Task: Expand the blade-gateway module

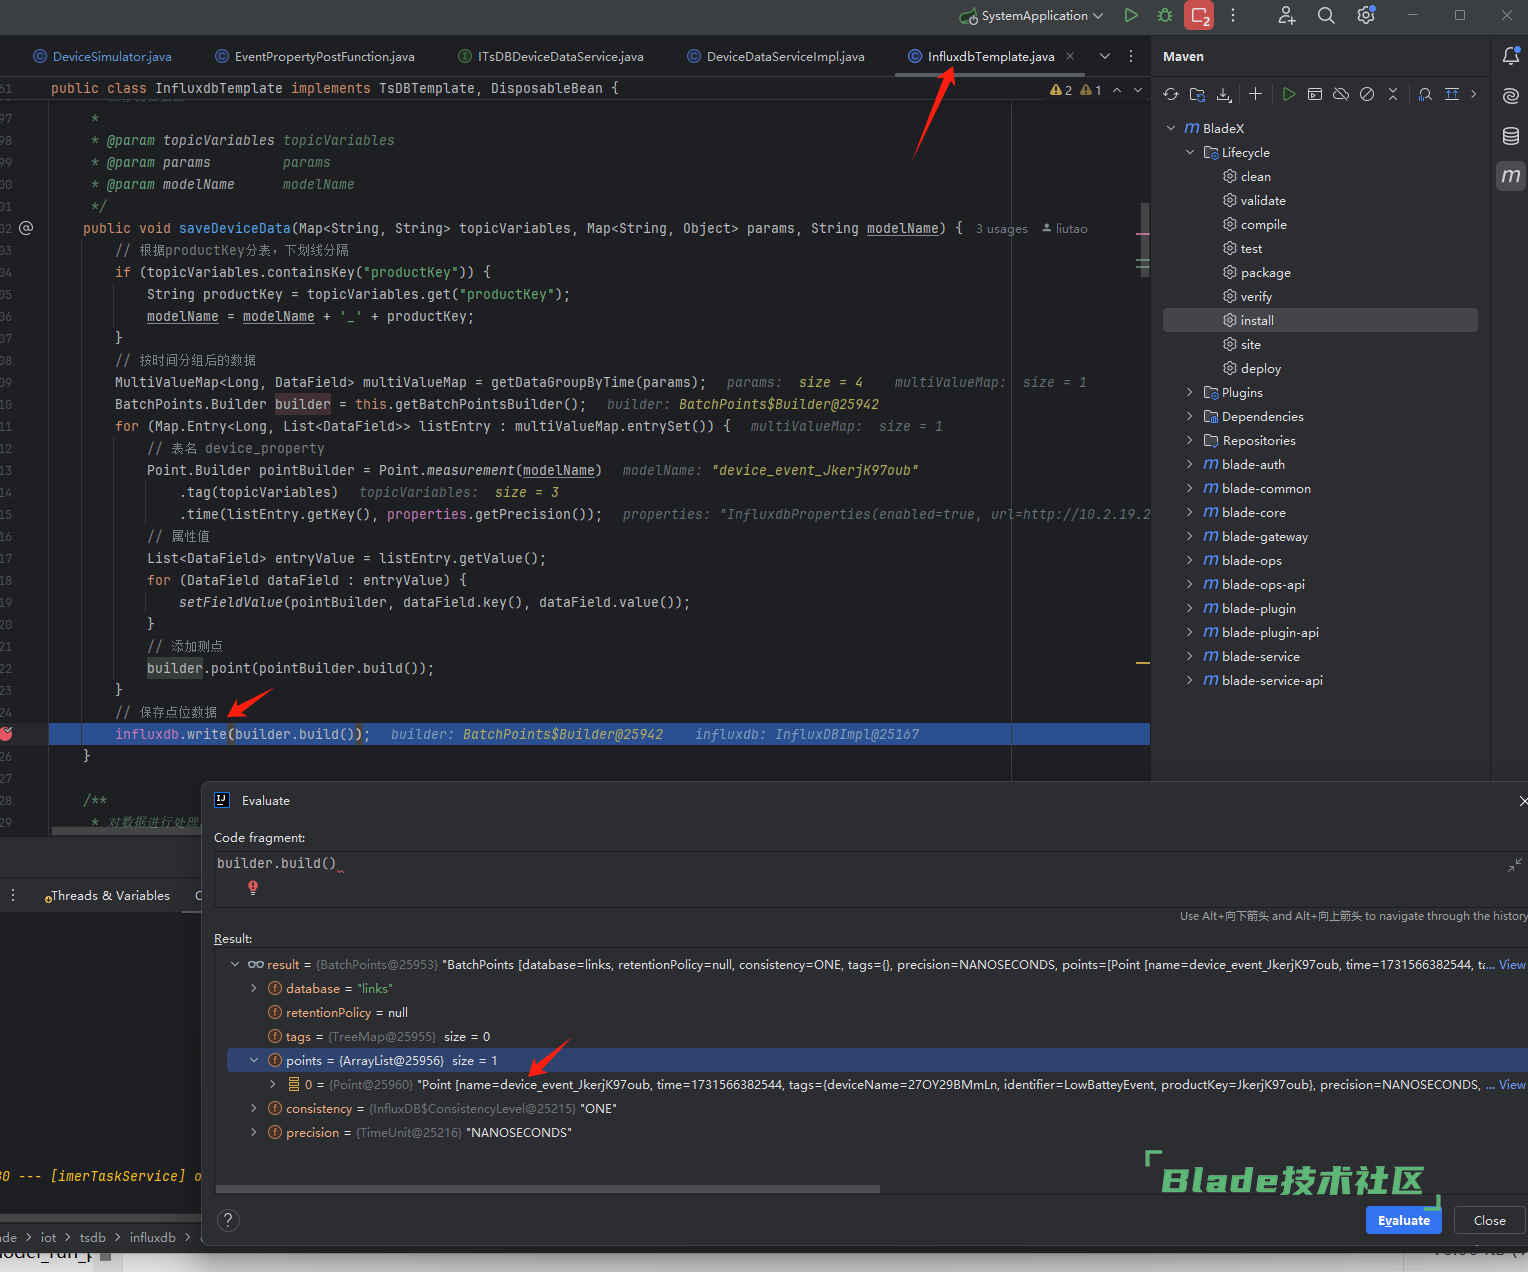Action: point(1190,536)
